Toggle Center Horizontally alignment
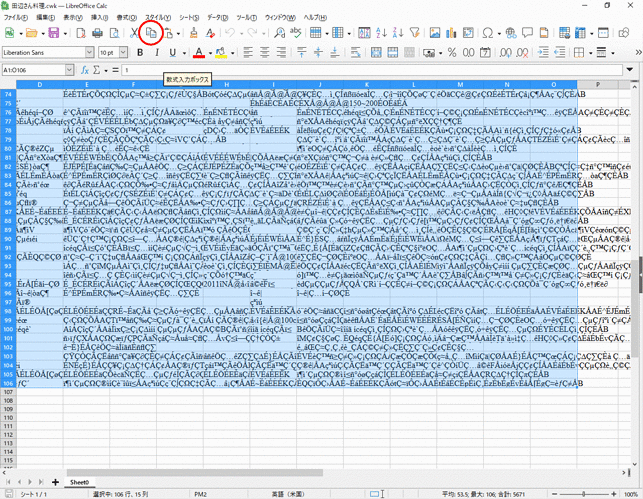This screenshot has height=499, width=643. pyautogui.click(x=264, y=52)
